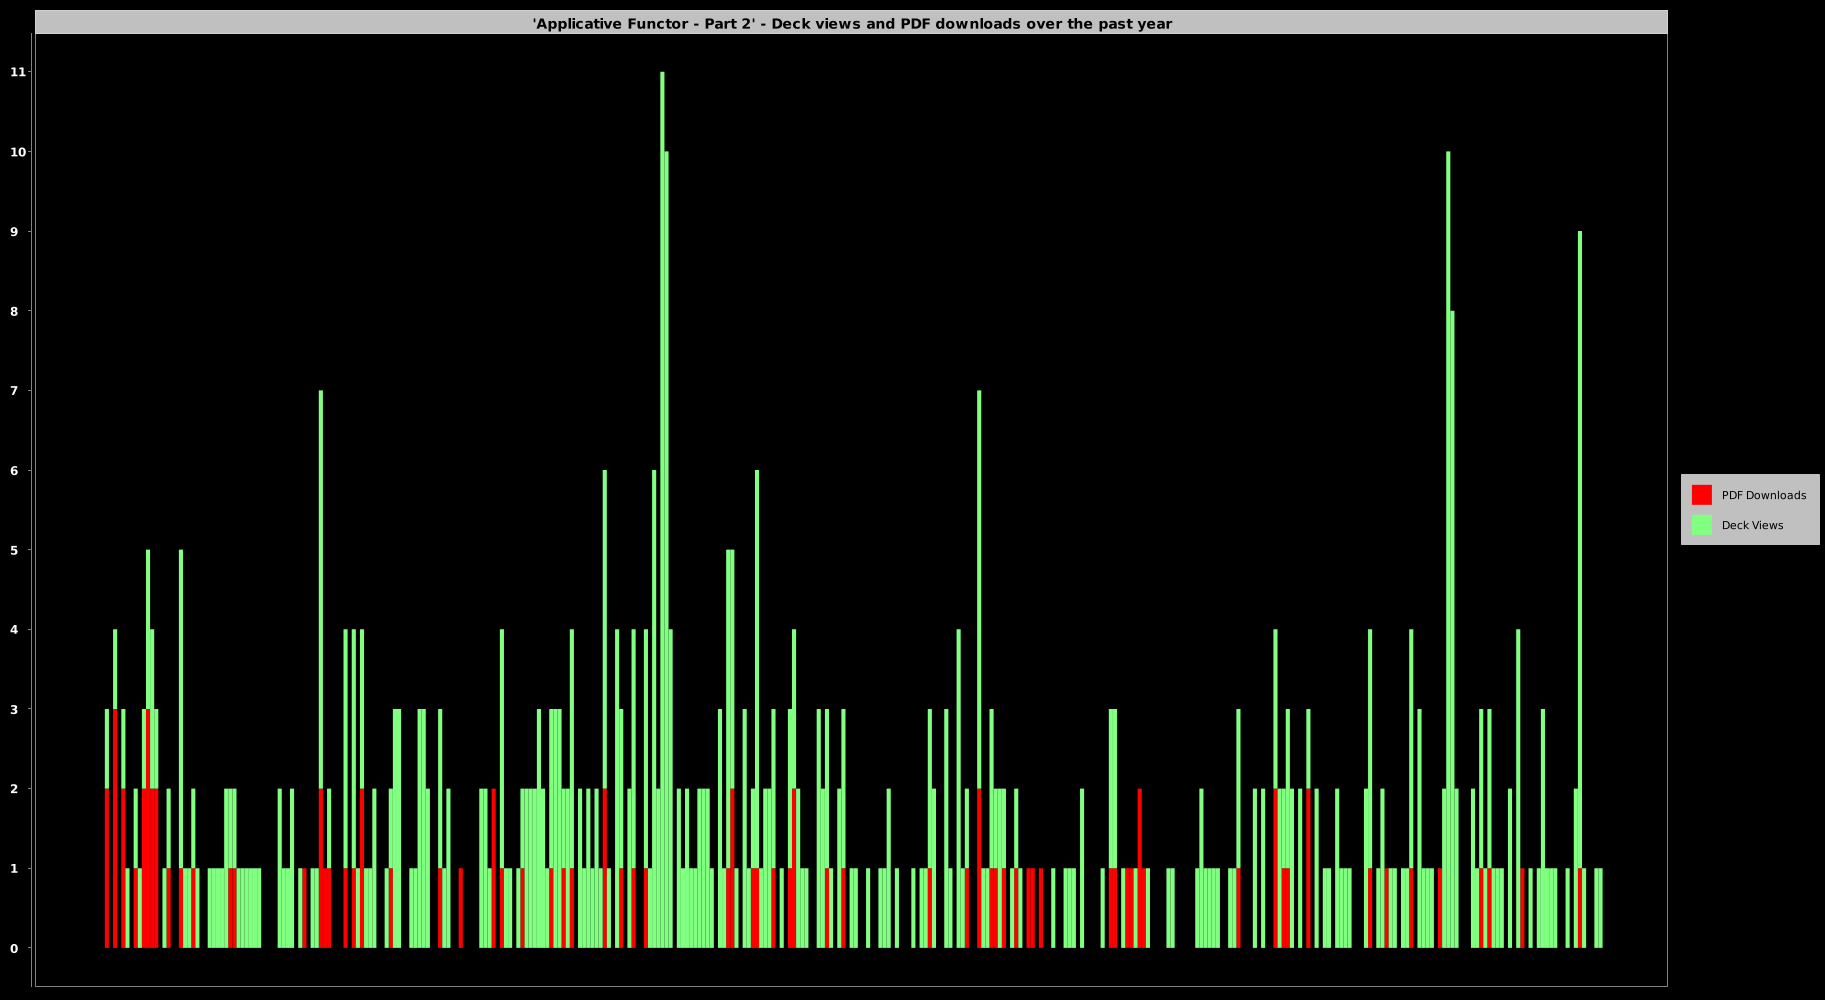1825x1000 pixels.
Task: Click the y-axis label 10
Action: [x=18, y=152]
